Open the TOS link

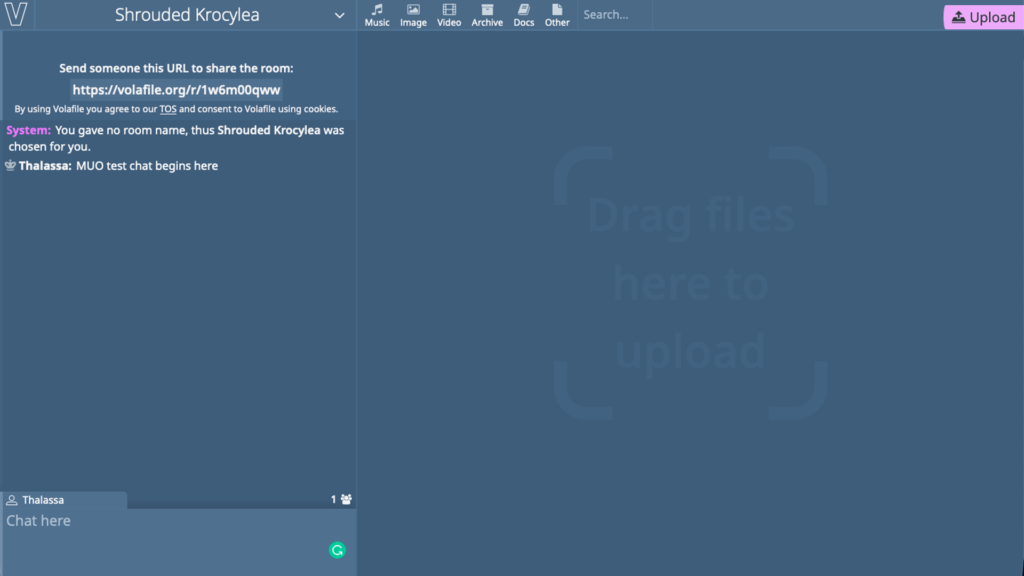click(x=168, y=109)
